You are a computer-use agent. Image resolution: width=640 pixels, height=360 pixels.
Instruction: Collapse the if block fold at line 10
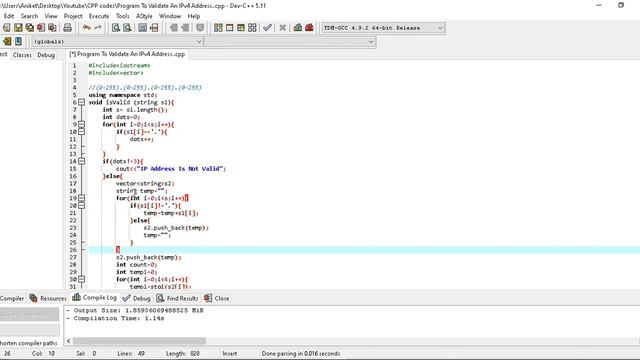click(82, 132)
